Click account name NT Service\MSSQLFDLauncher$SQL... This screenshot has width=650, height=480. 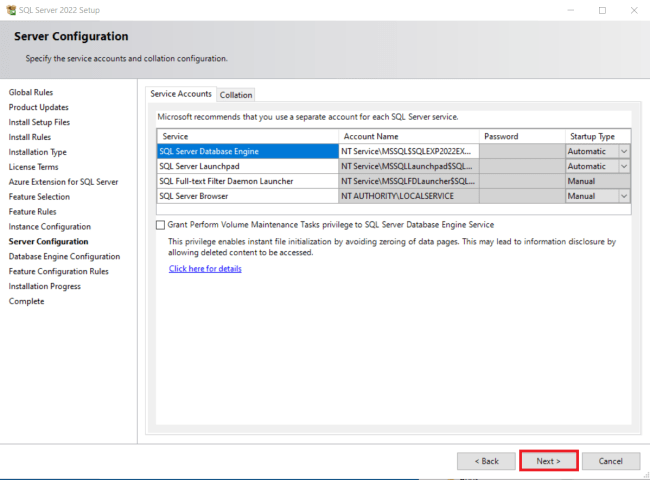point(409,181)
